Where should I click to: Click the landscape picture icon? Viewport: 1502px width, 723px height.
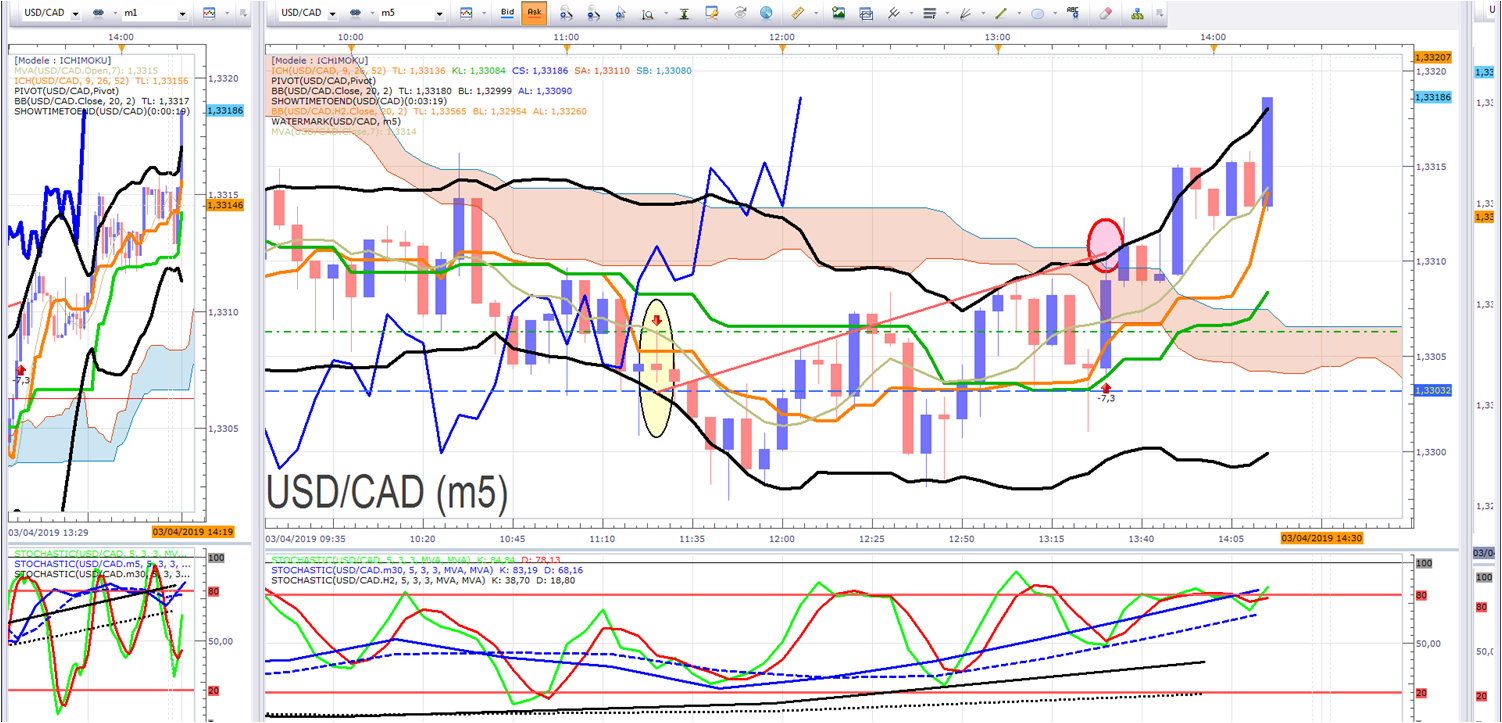point(838,14)
